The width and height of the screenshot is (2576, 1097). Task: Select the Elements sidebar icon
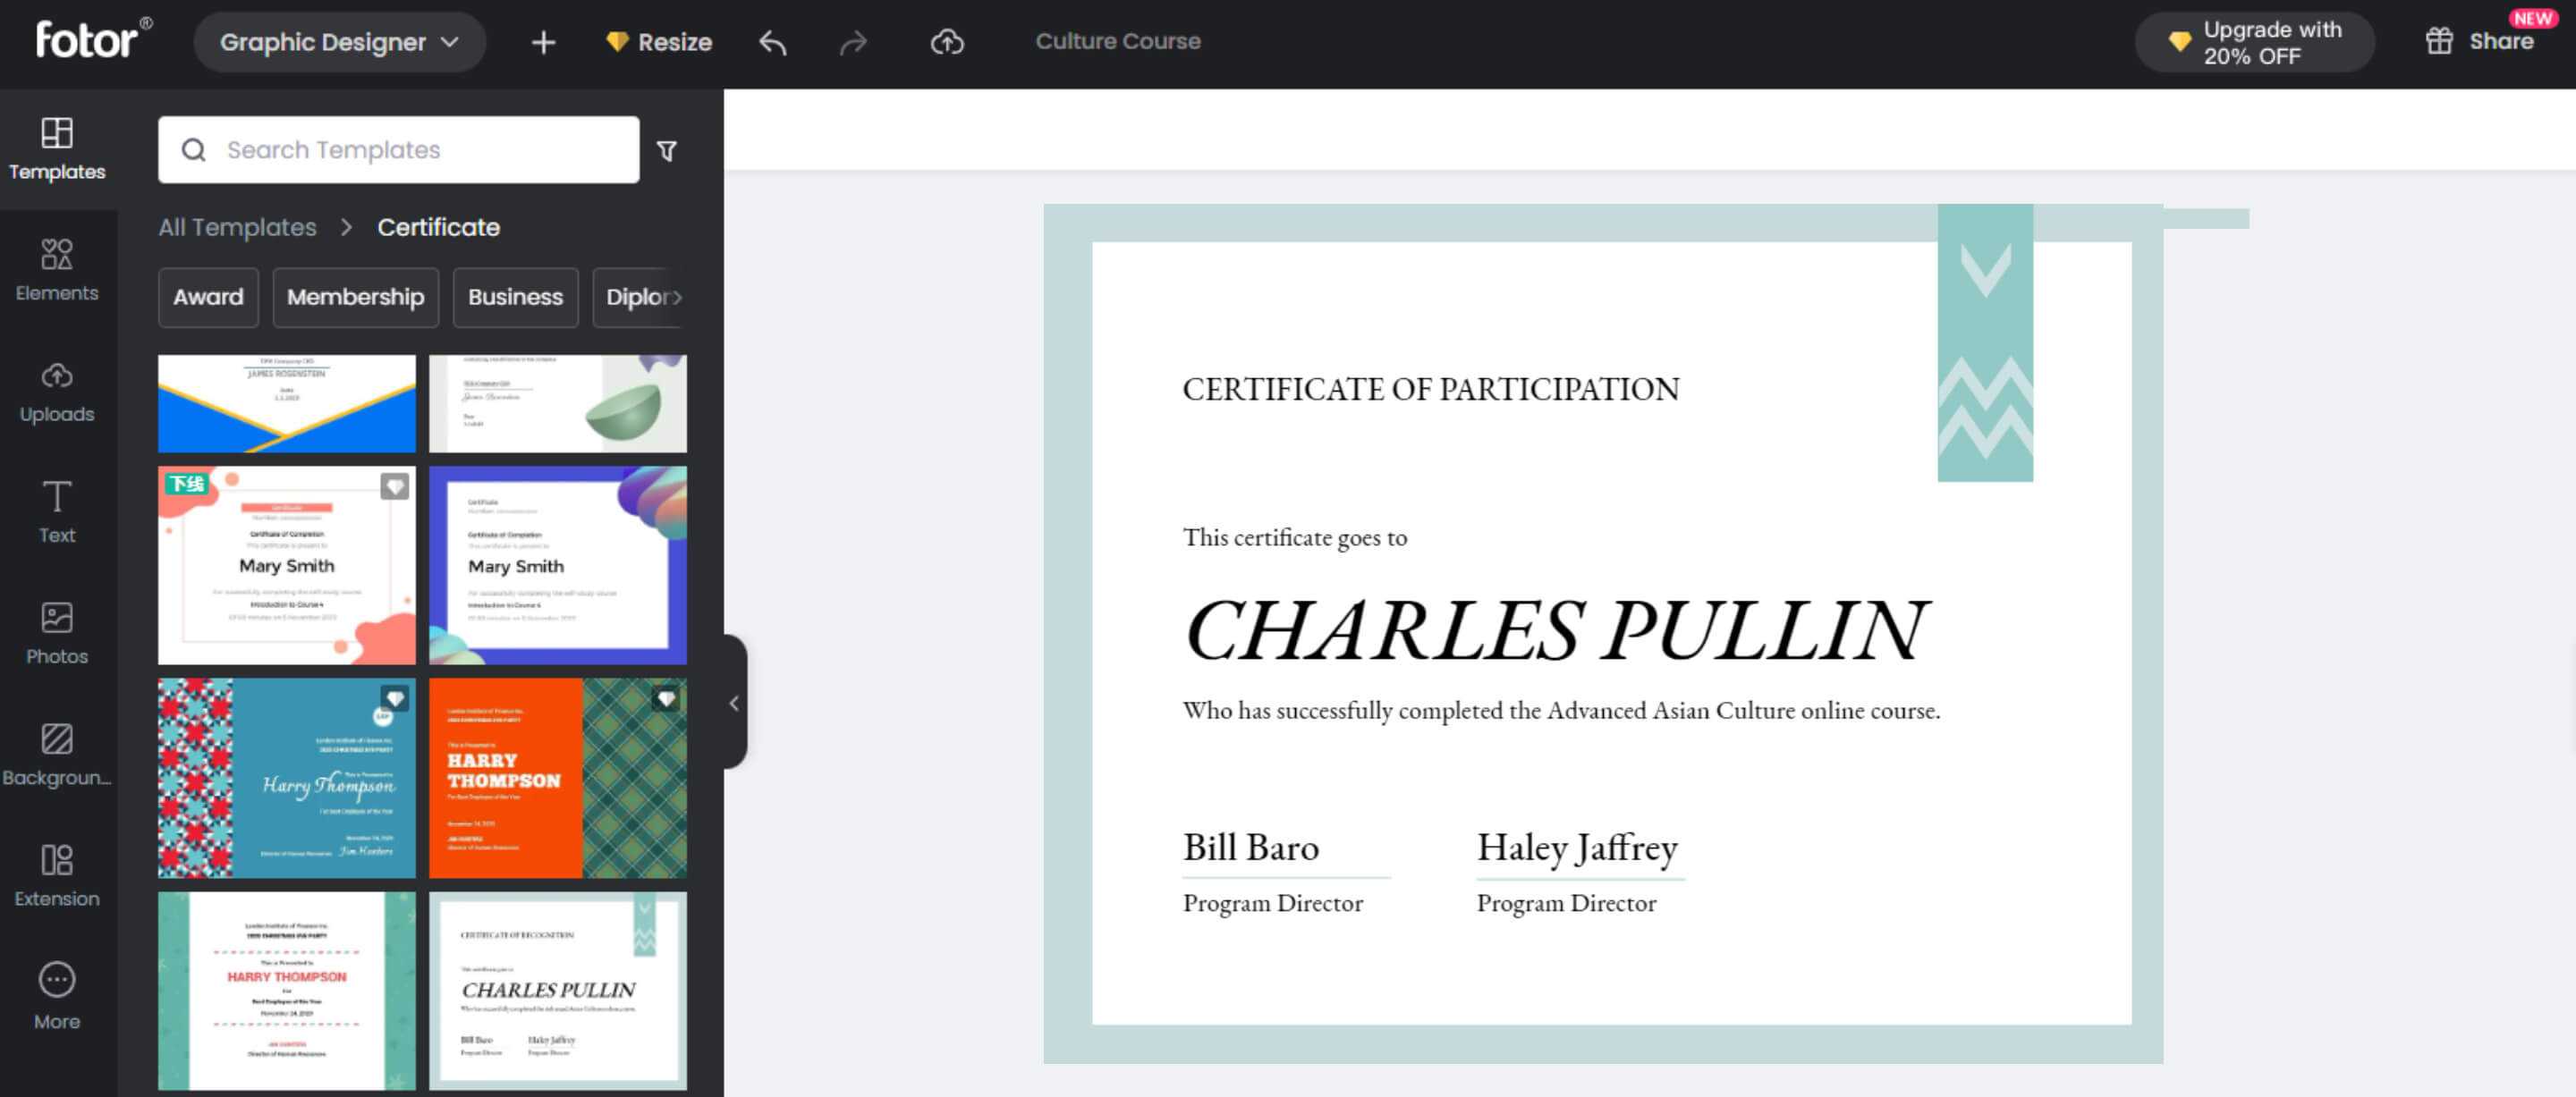pyautogui.click(x=57, y=270)
